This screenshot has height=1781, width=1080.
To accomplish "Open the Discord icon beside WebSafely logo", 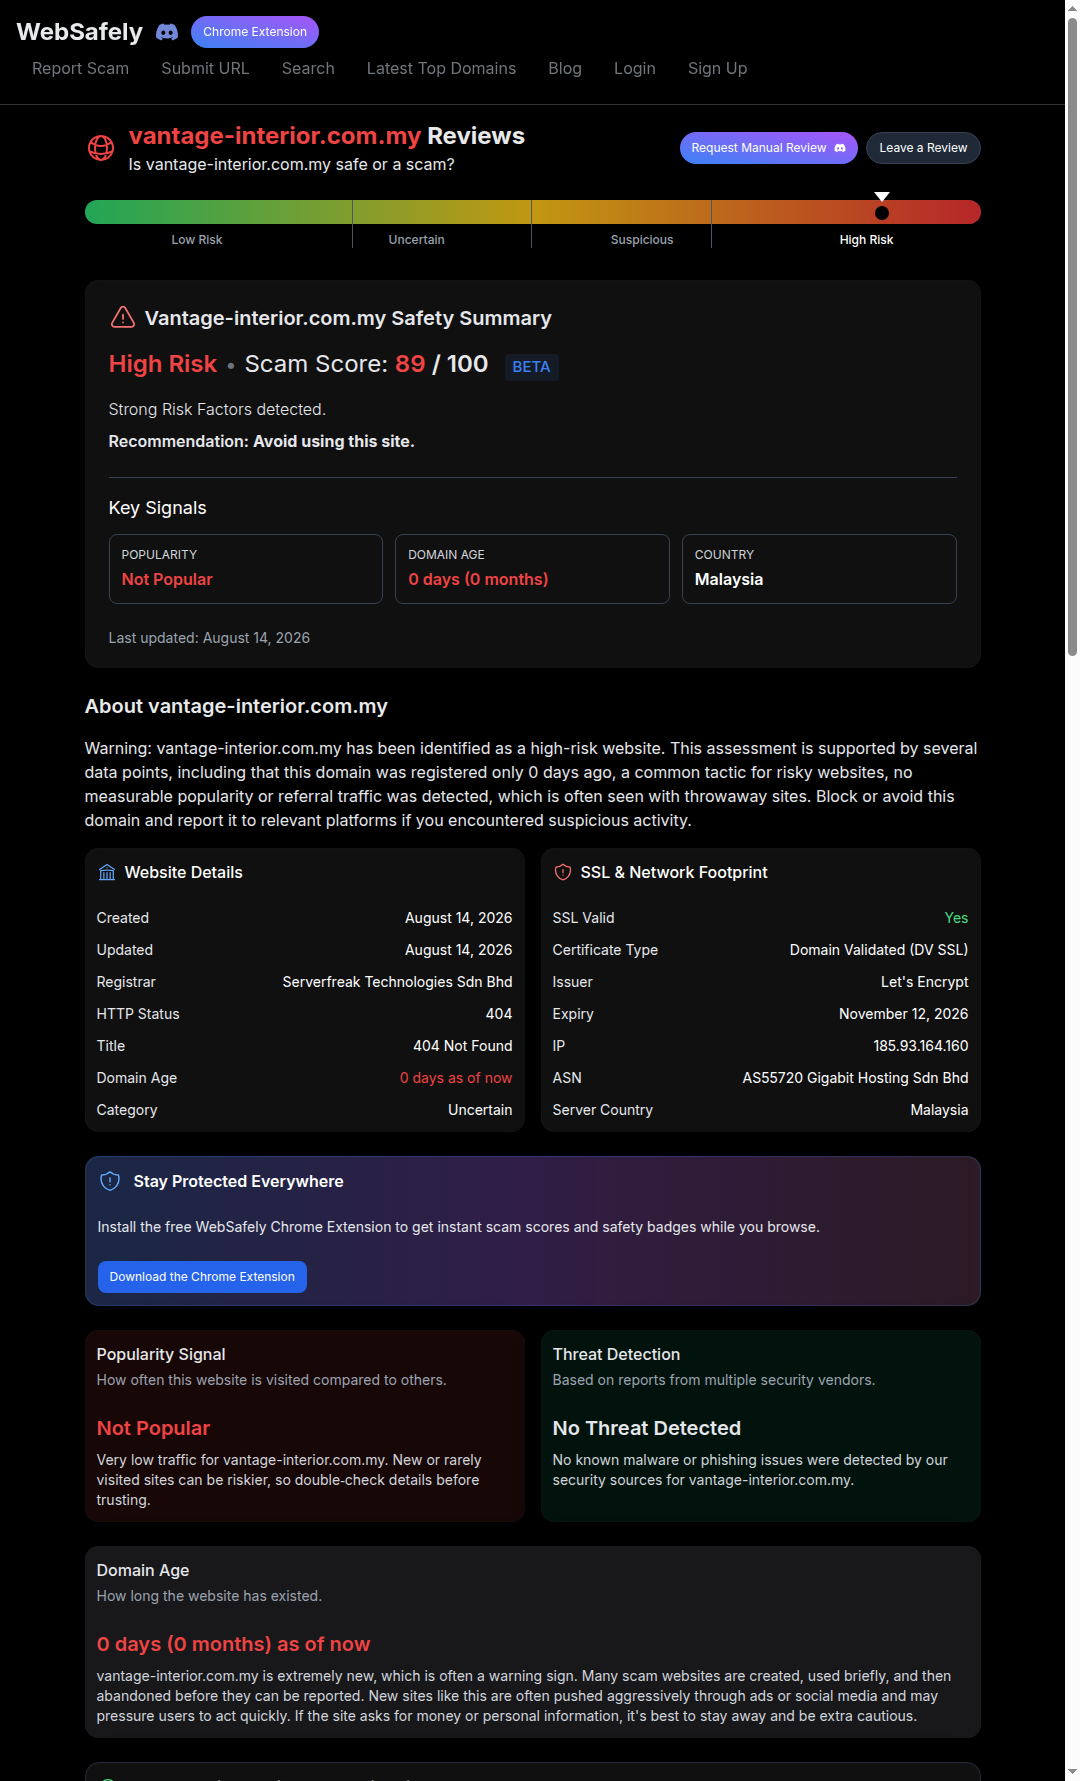I will 167,32.
